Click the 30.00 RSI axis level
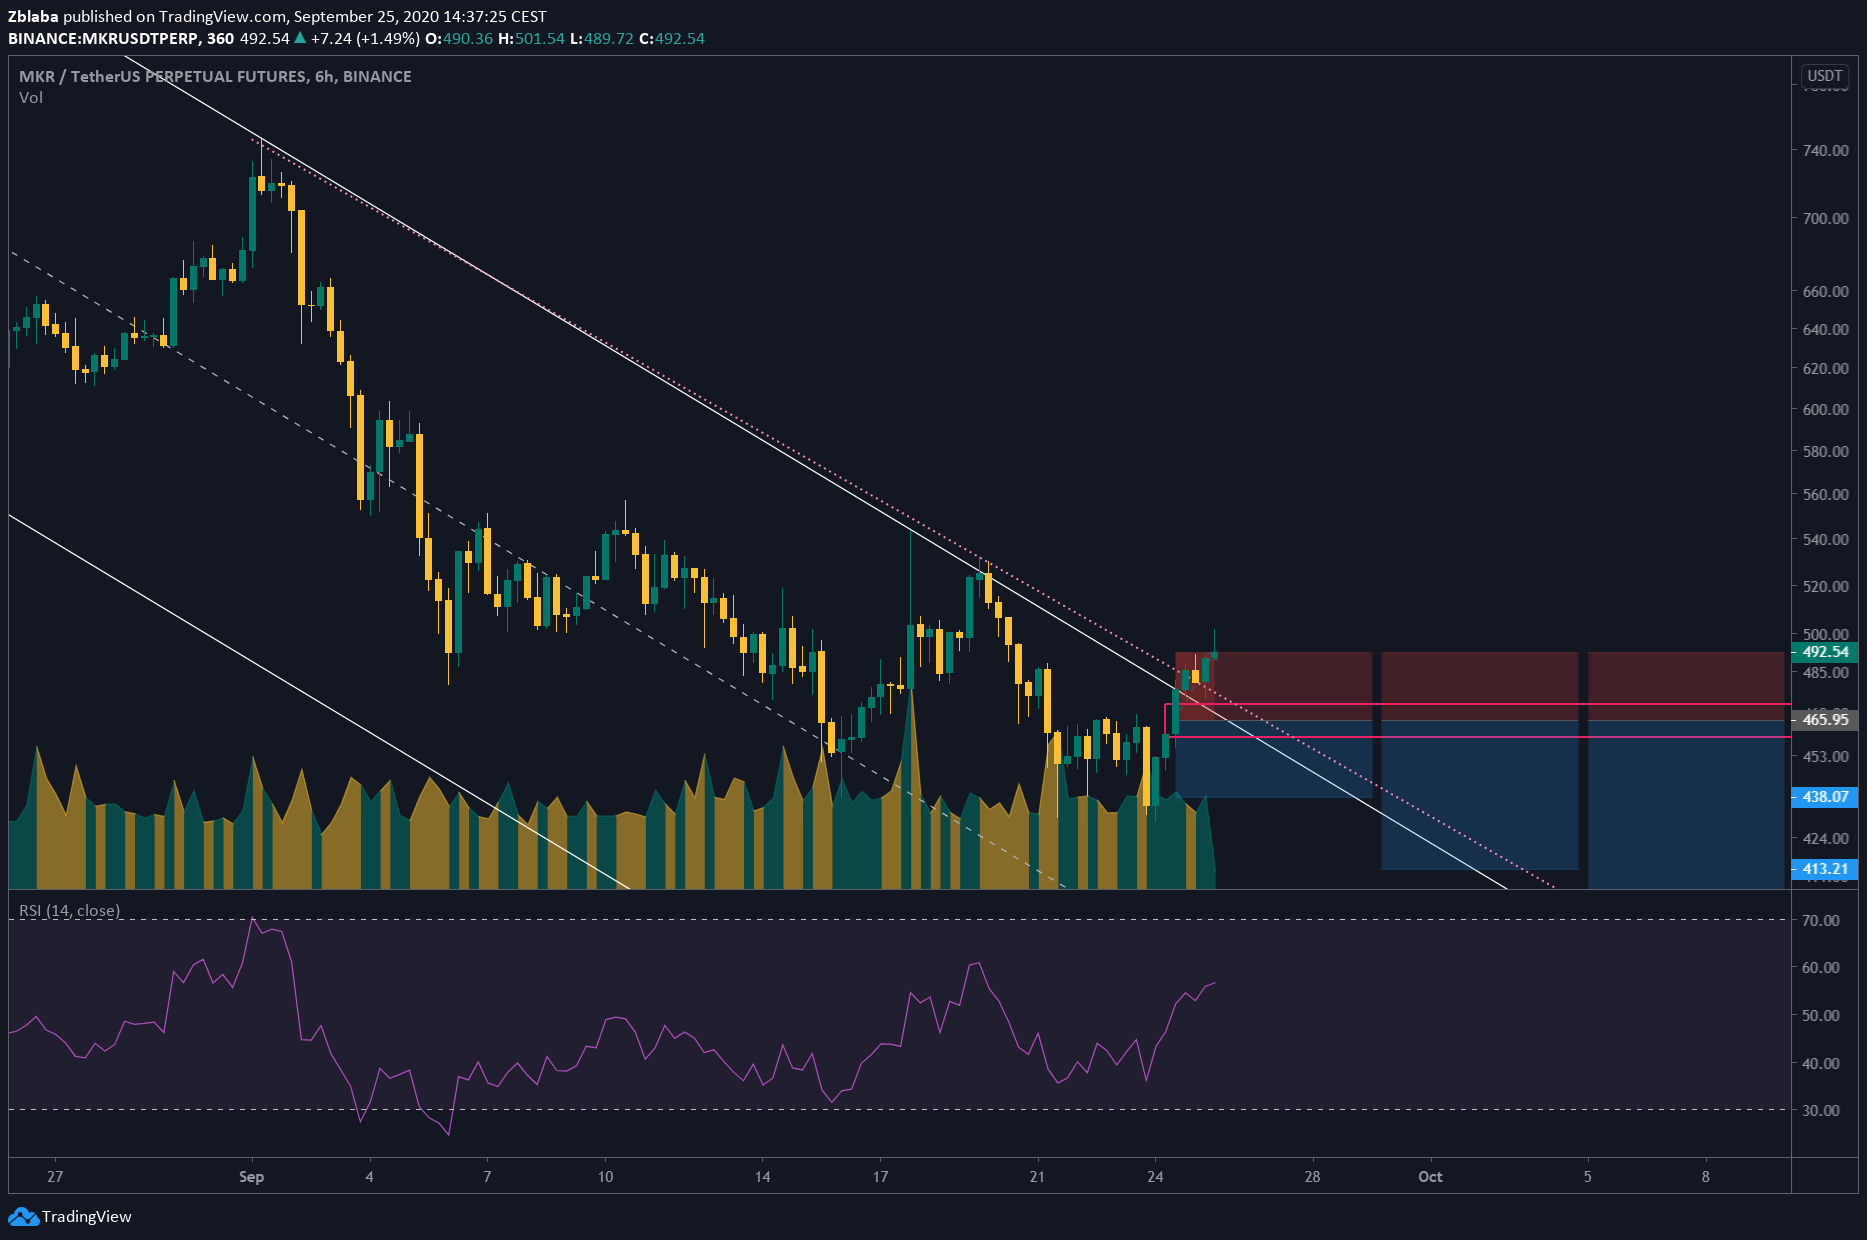The width and height of the screenshot is (1867, 1240). click(x=1820, y=1110)
